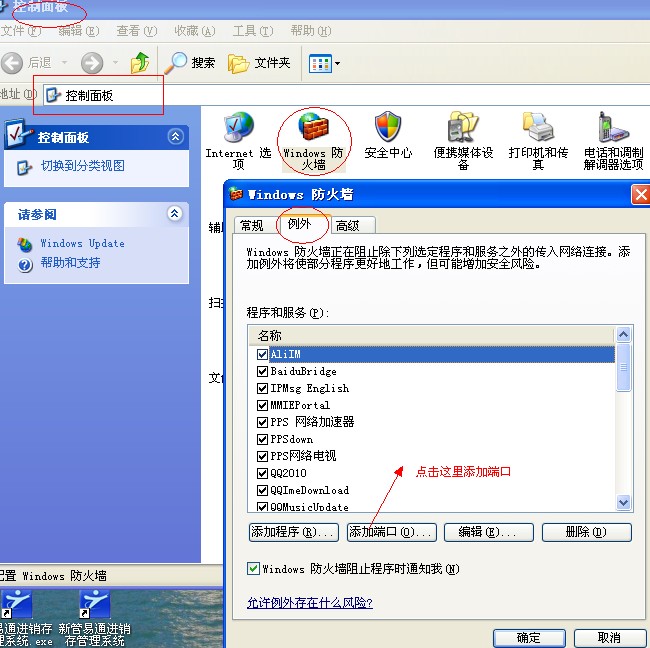650x648 pixels.
Task: Uncheck the QQ2010 checkbox
Action: tap(262, 473)
